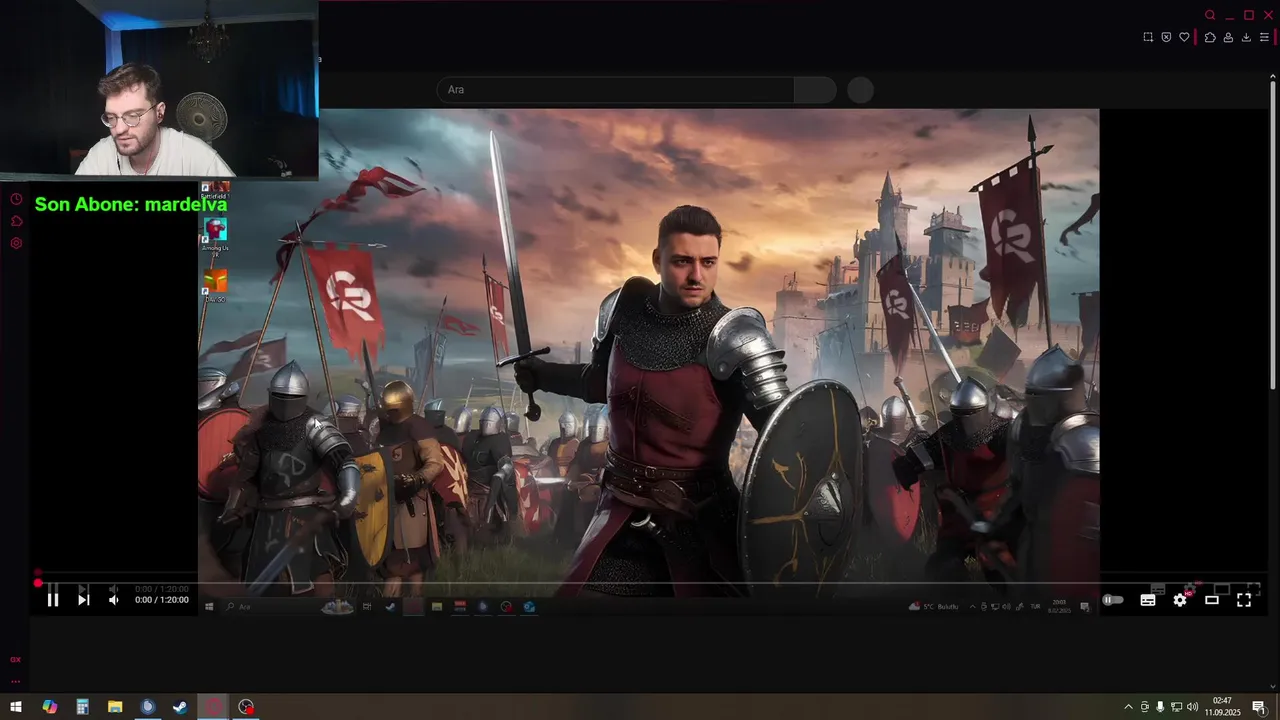Open the browser account profile icon

point(1228,37)
